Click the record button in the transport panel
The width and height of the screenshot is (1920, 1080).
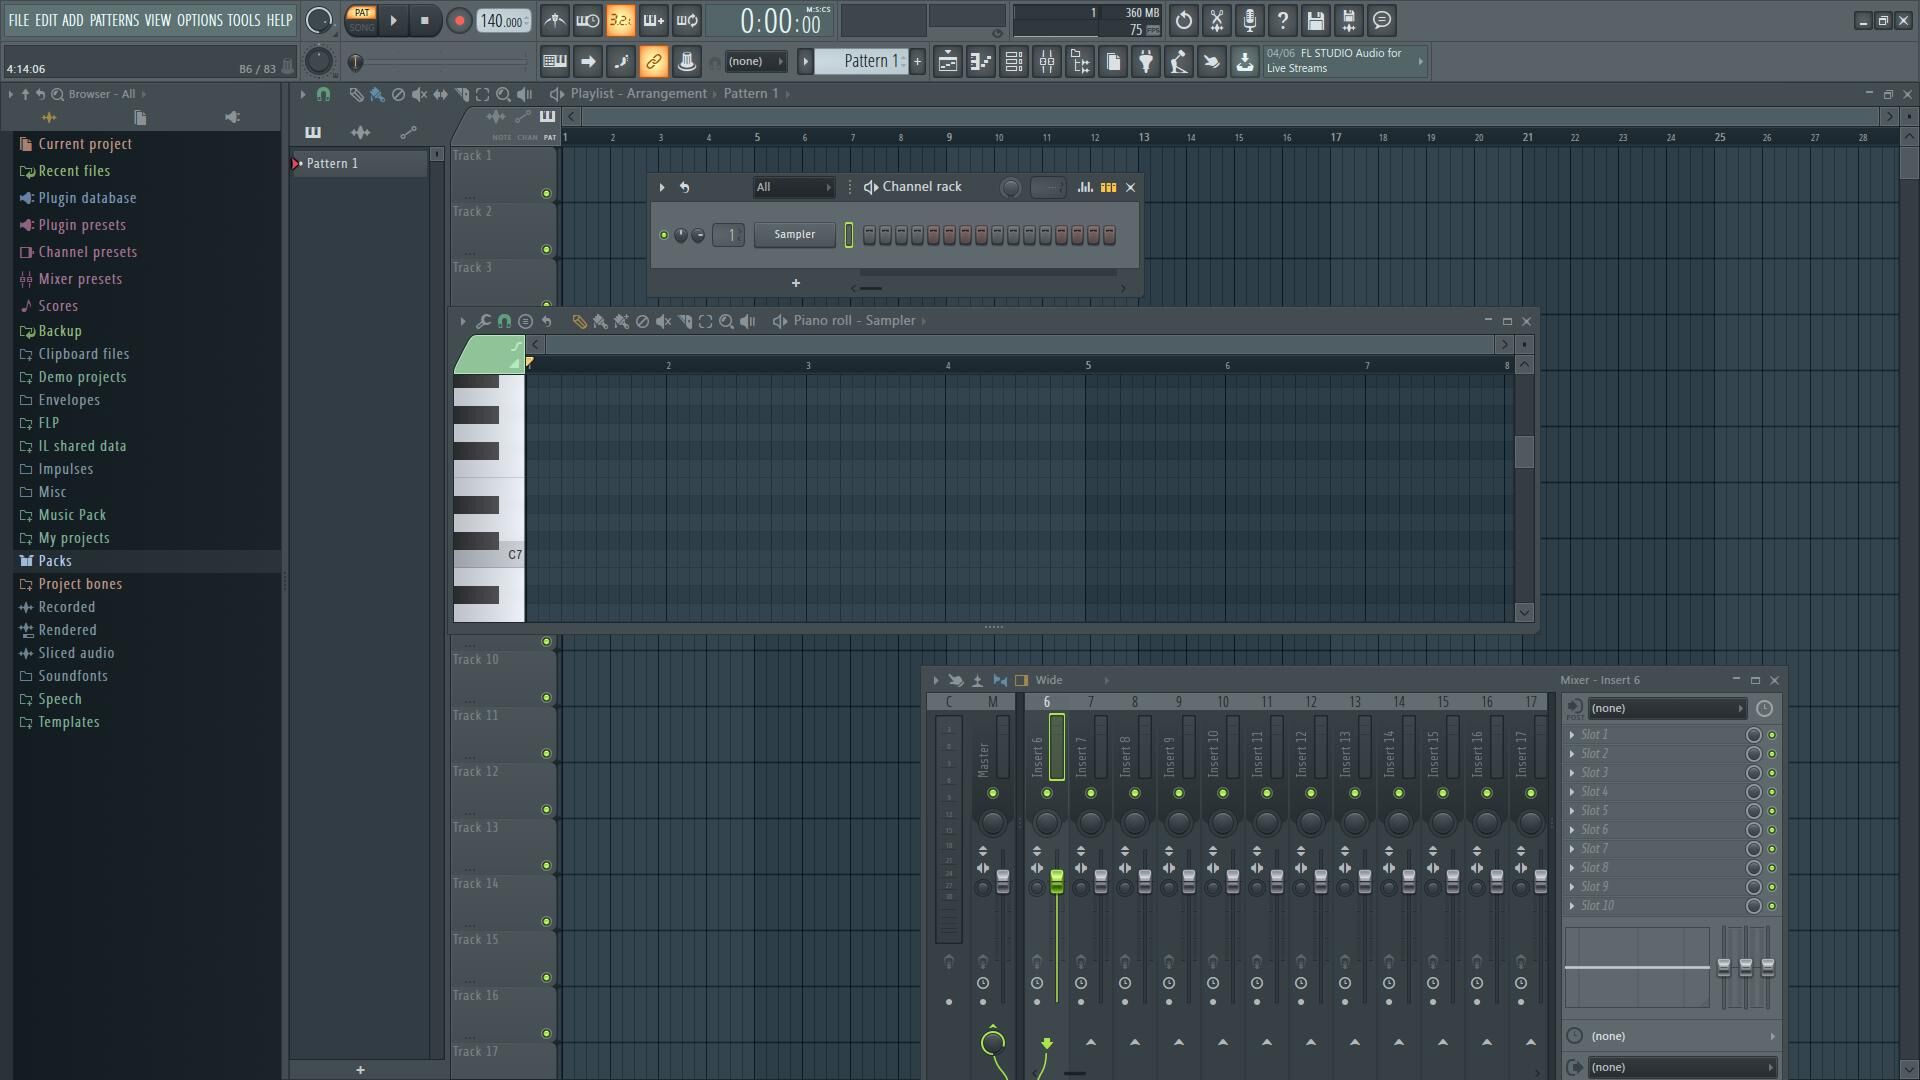point(459,21)
